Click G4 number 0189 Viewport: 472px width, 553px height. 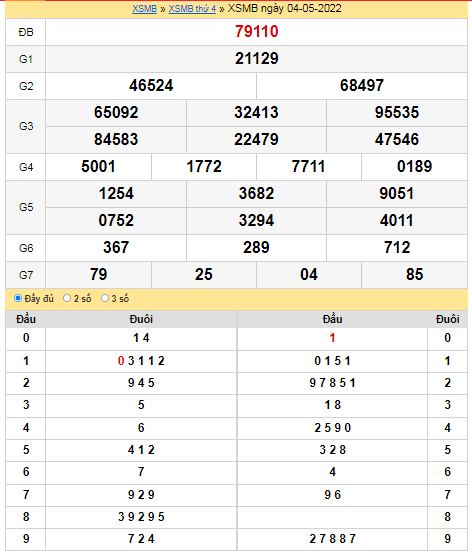(414, 167)
